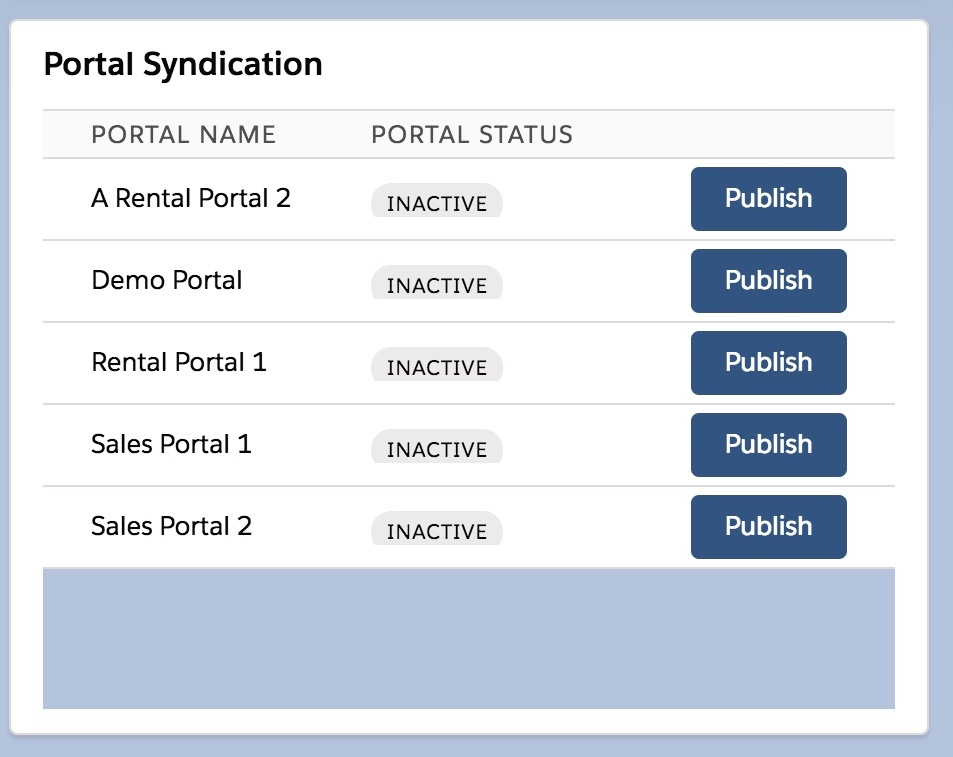This screenshot has height=757, width=953.
Task: Click the Sales Portal 1 name
Action: 171,444
